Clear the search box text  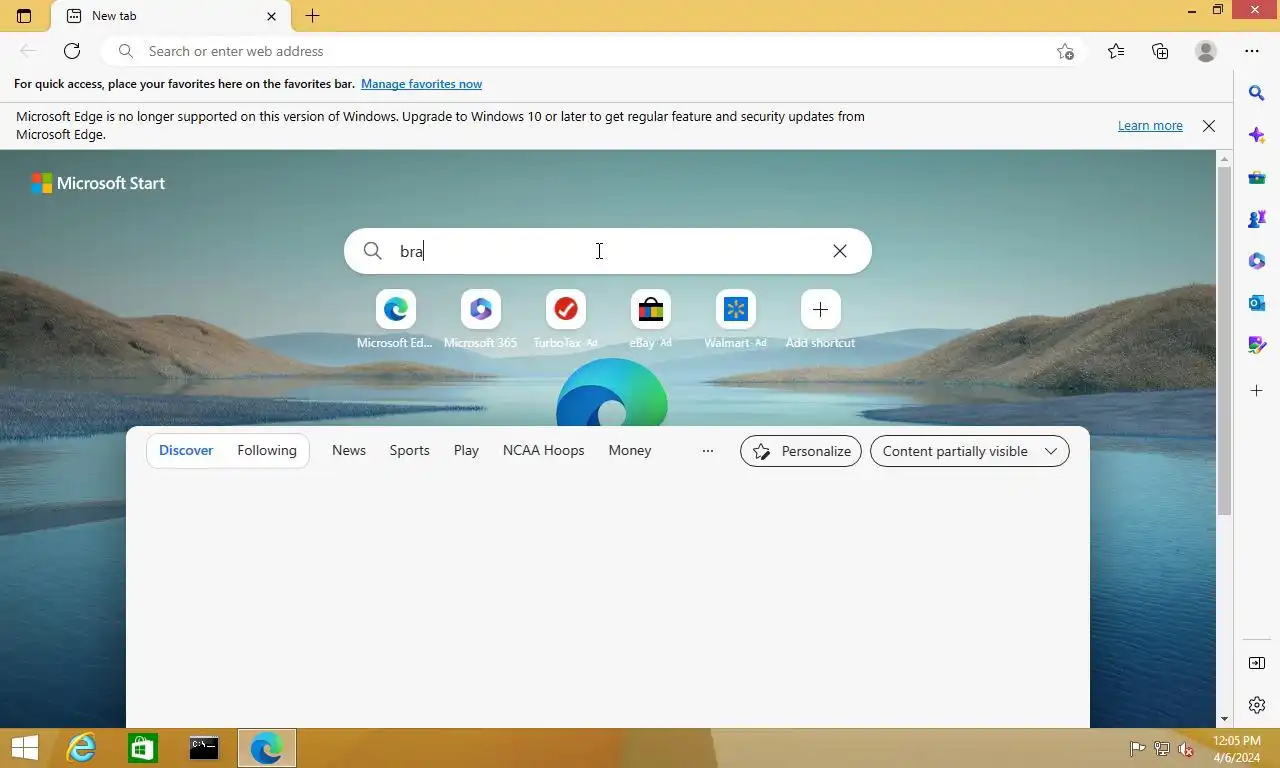pyautogui.click(x=840, y=251)
